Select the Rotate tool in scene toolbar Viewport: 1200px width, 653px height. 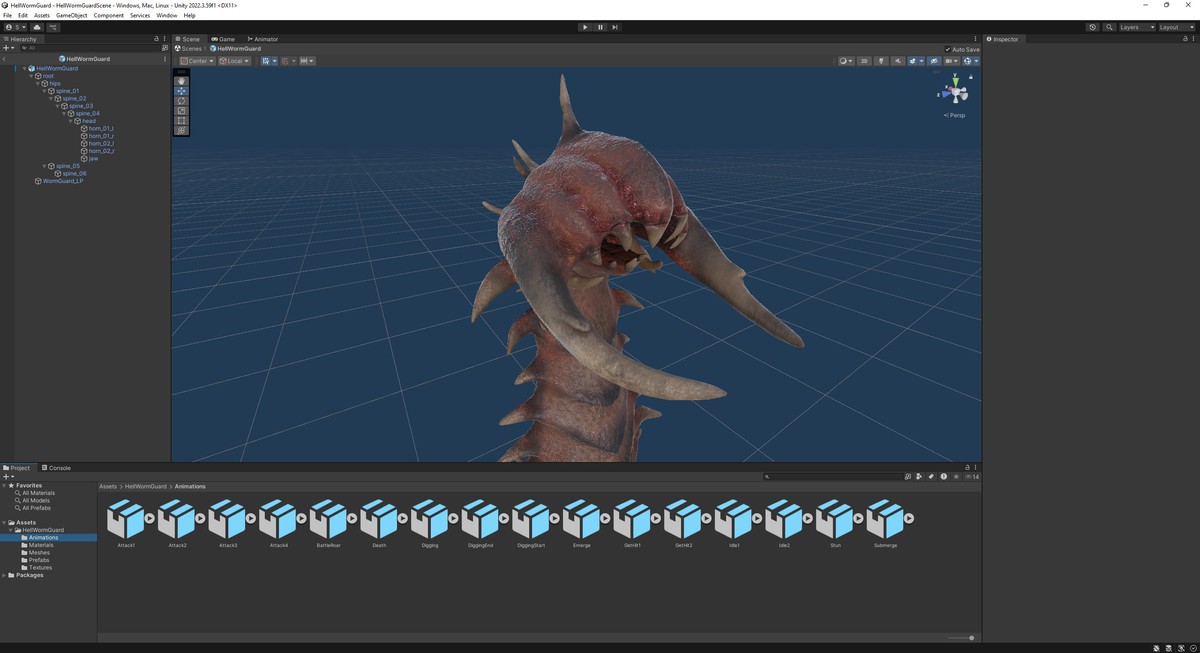pyautogui.click(x=181, y=101)
